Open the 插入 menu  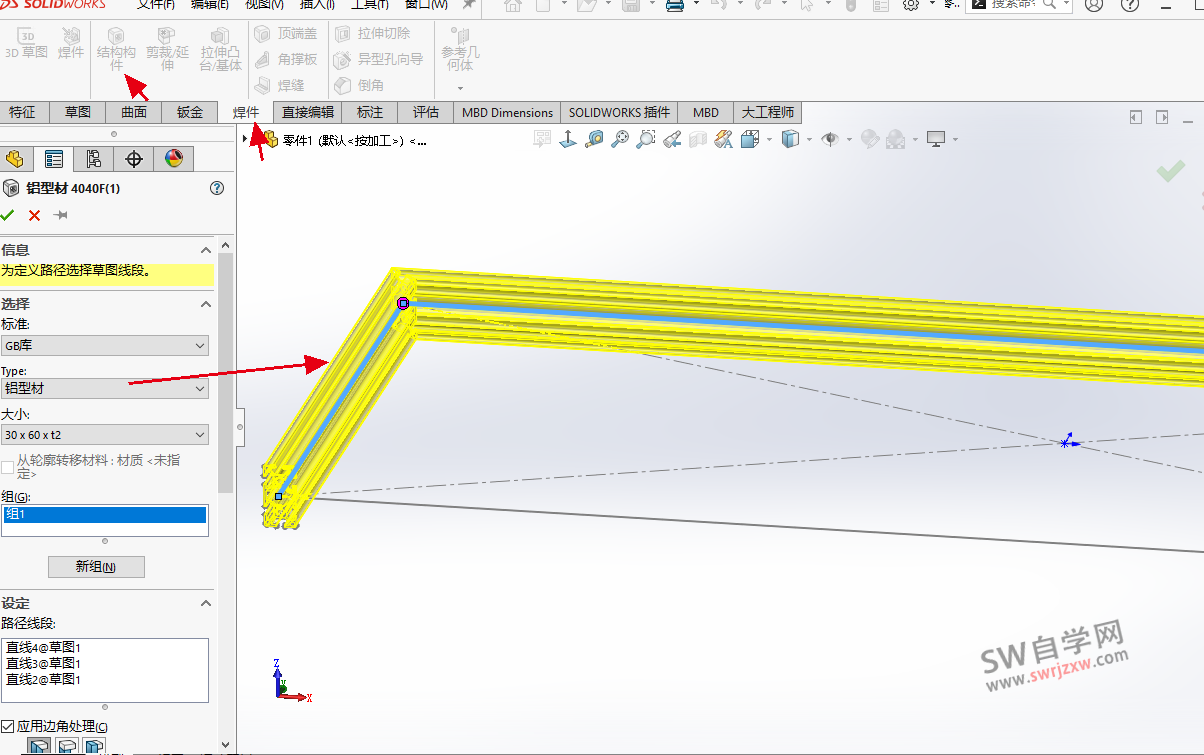coord(317,5)
